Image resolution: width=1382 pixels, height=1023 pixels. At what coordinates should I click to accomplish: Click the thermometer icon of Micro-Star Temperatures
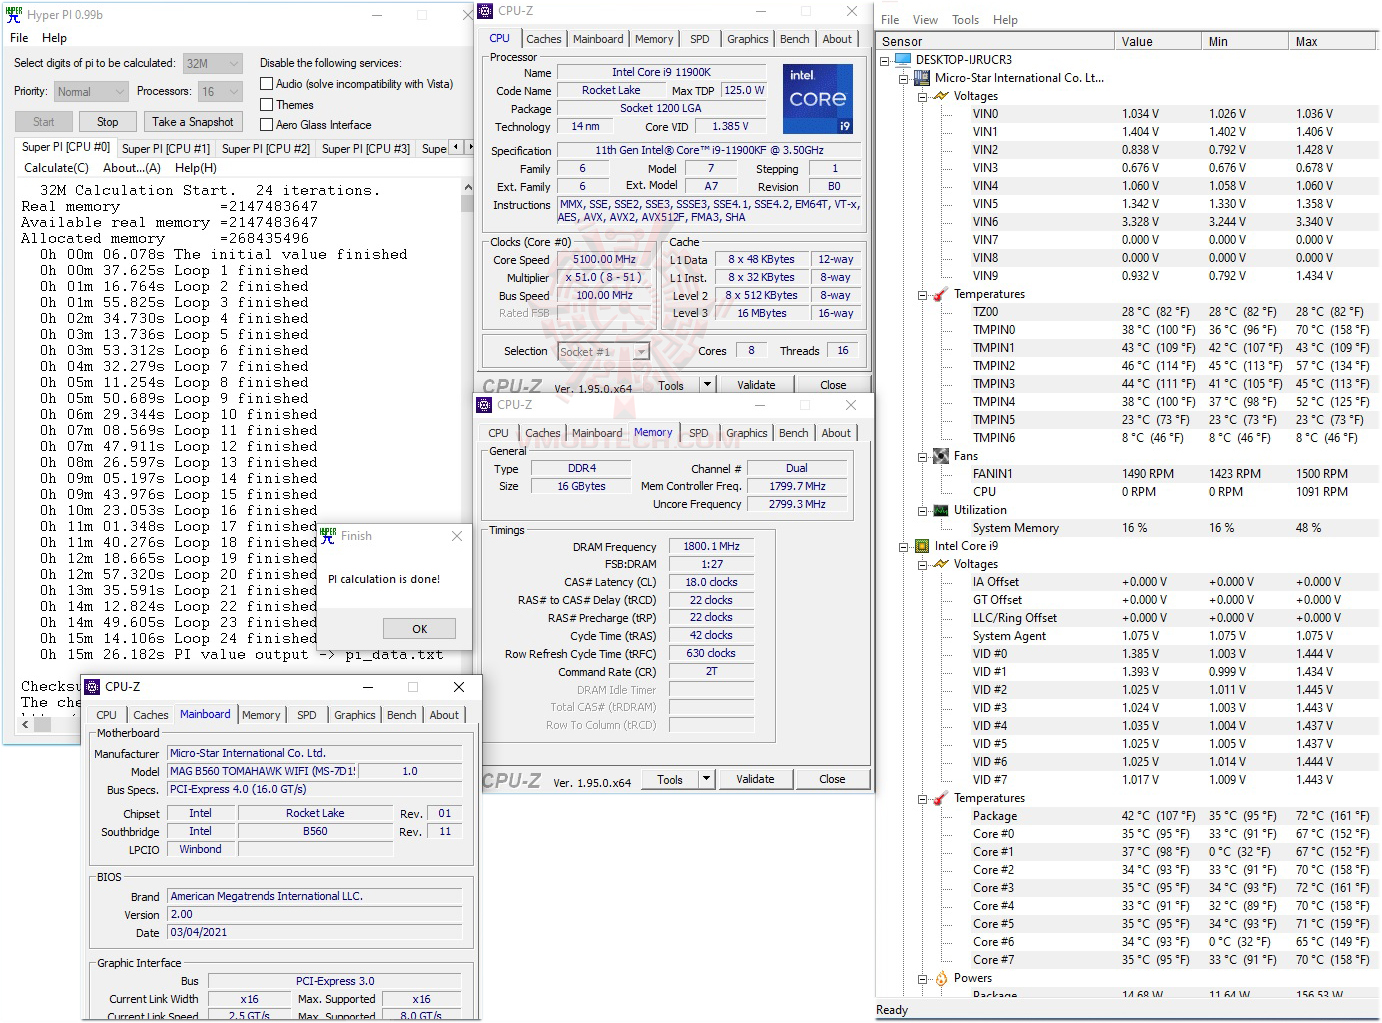940,294
